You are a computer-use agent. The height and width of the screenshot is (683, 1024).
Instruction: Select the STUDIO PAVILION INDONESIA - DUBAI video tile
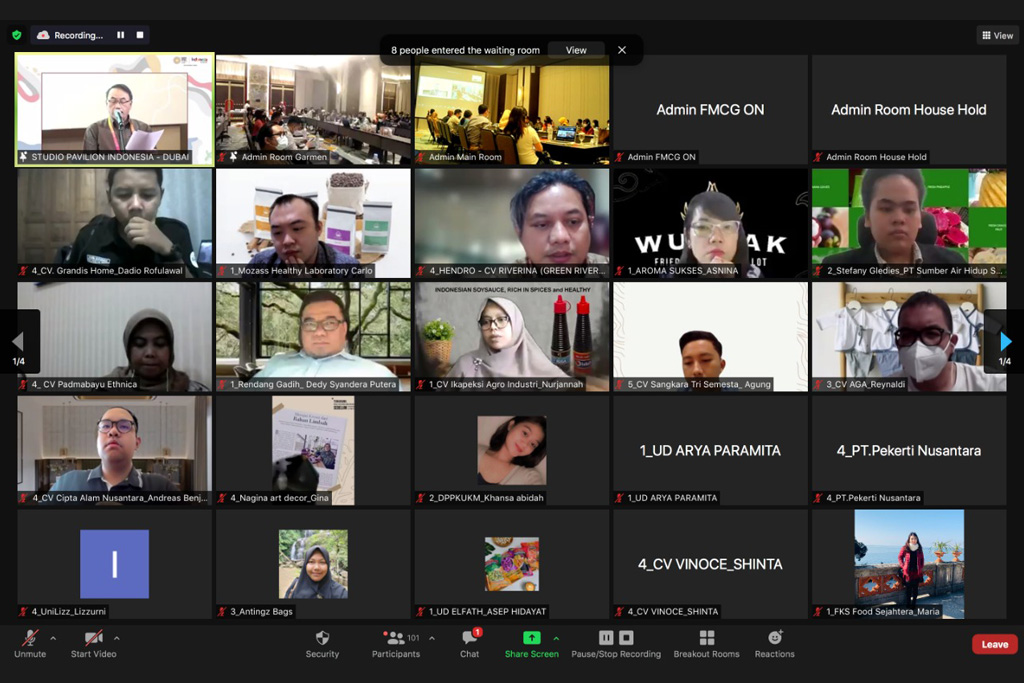(x=114, y=110)
